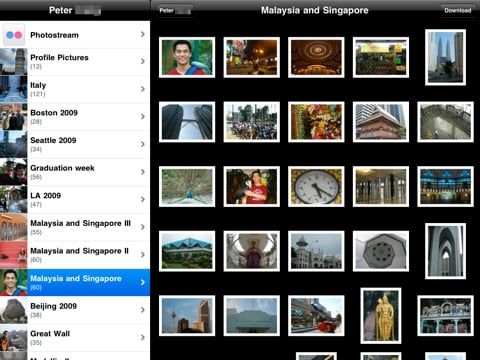Tap the Malaysia and Singapore III cover thumbnail
The width and height of the screenshot is (480, 360).
pos(13,227)
